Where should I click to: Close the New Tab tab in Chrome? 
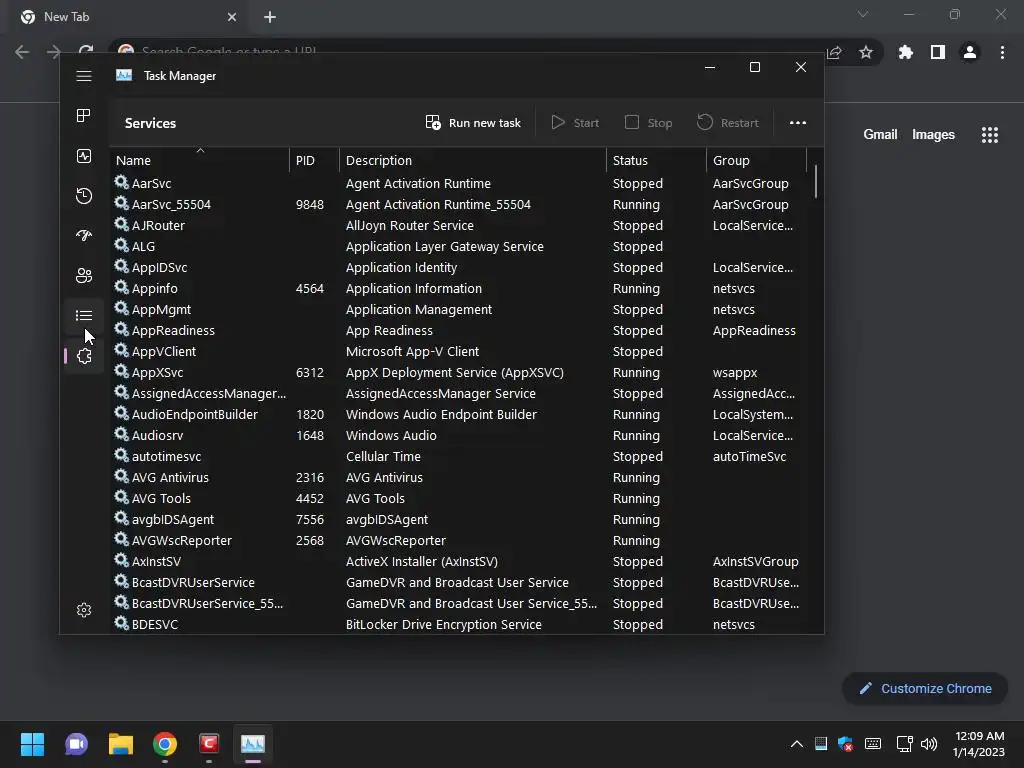point(232,17)
